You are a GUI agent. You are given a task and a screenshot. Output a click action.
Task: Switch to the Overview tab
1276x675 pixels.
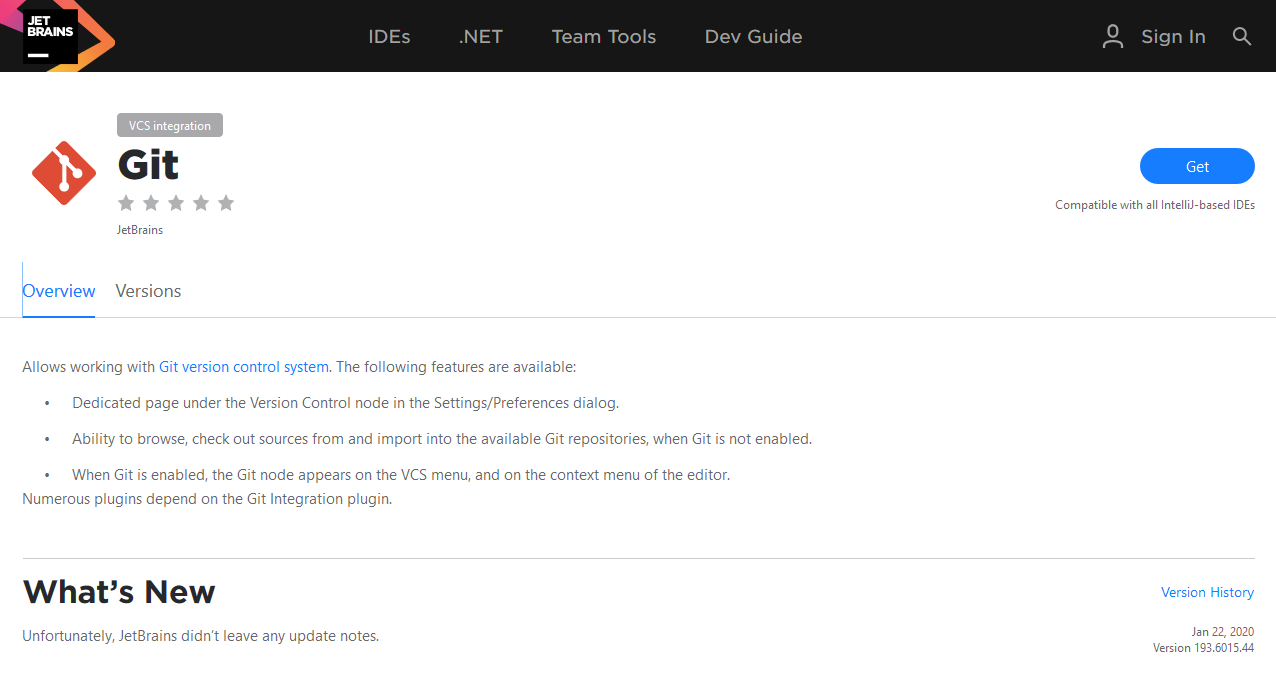[59, 291]
